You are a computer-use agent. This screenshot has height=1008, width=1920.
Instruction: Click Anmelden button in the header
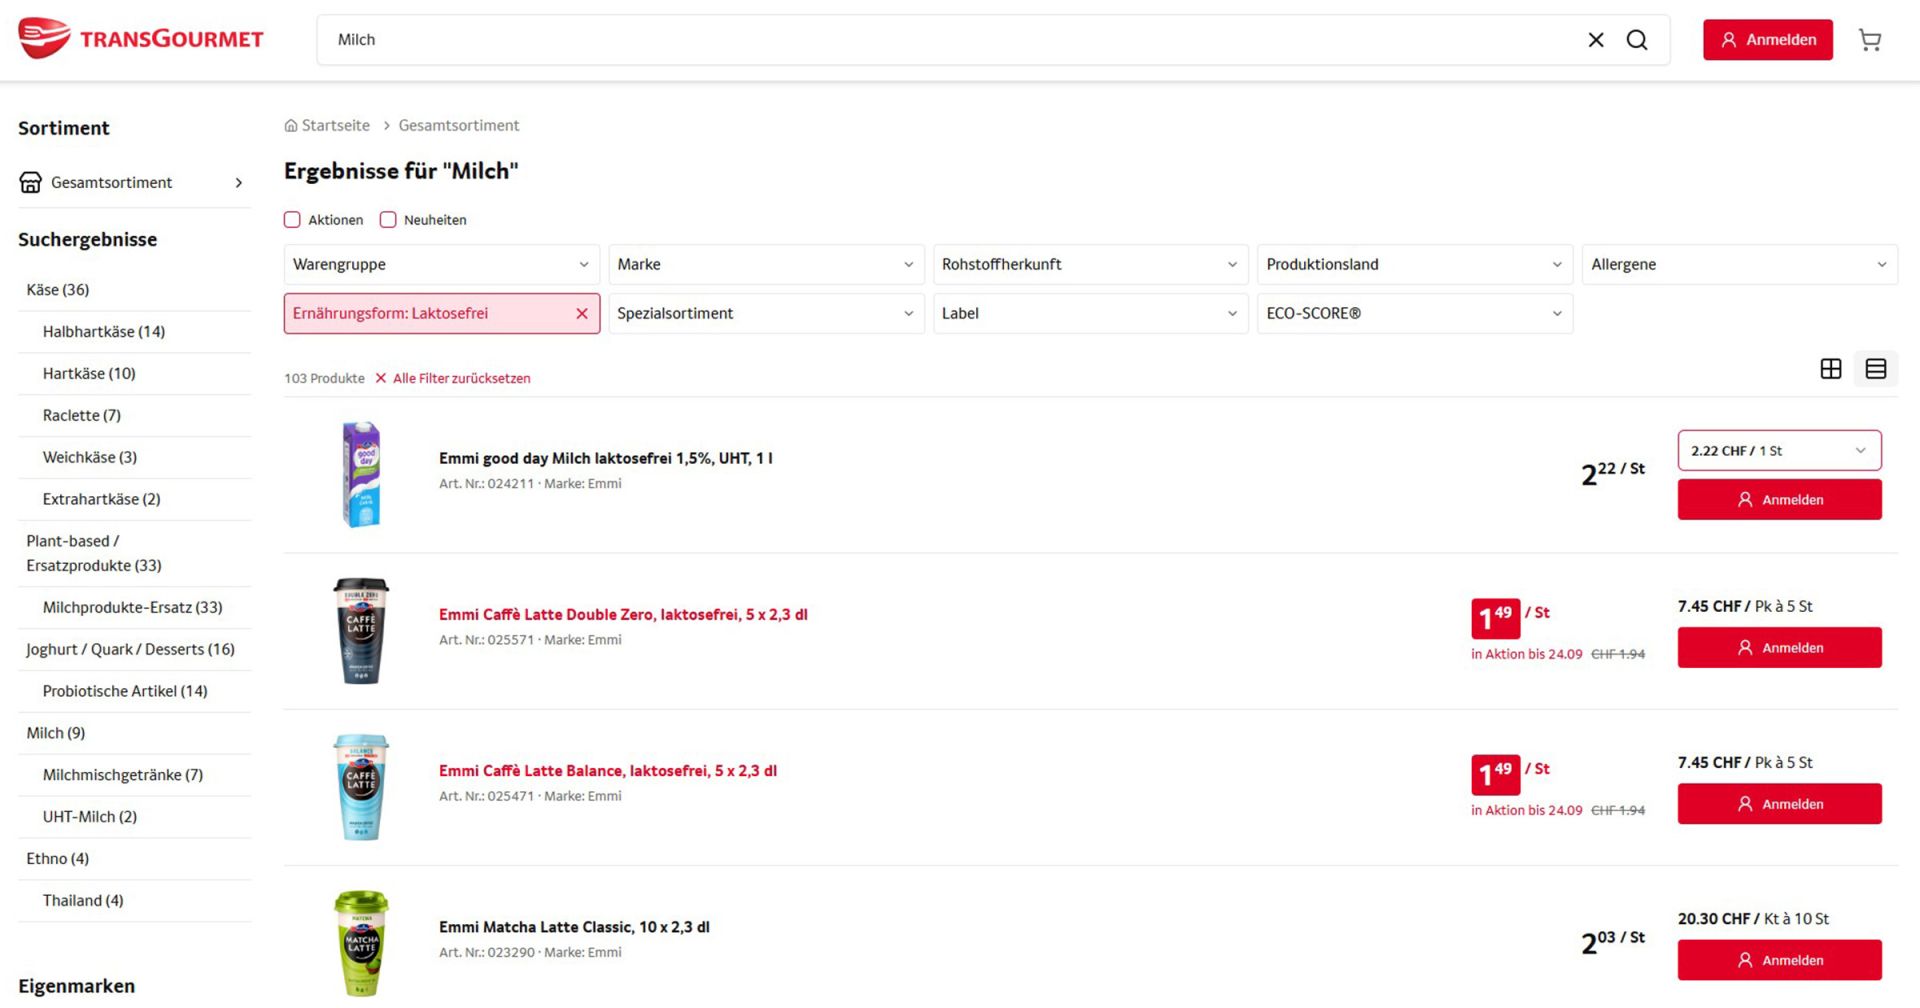(1767, 40)
